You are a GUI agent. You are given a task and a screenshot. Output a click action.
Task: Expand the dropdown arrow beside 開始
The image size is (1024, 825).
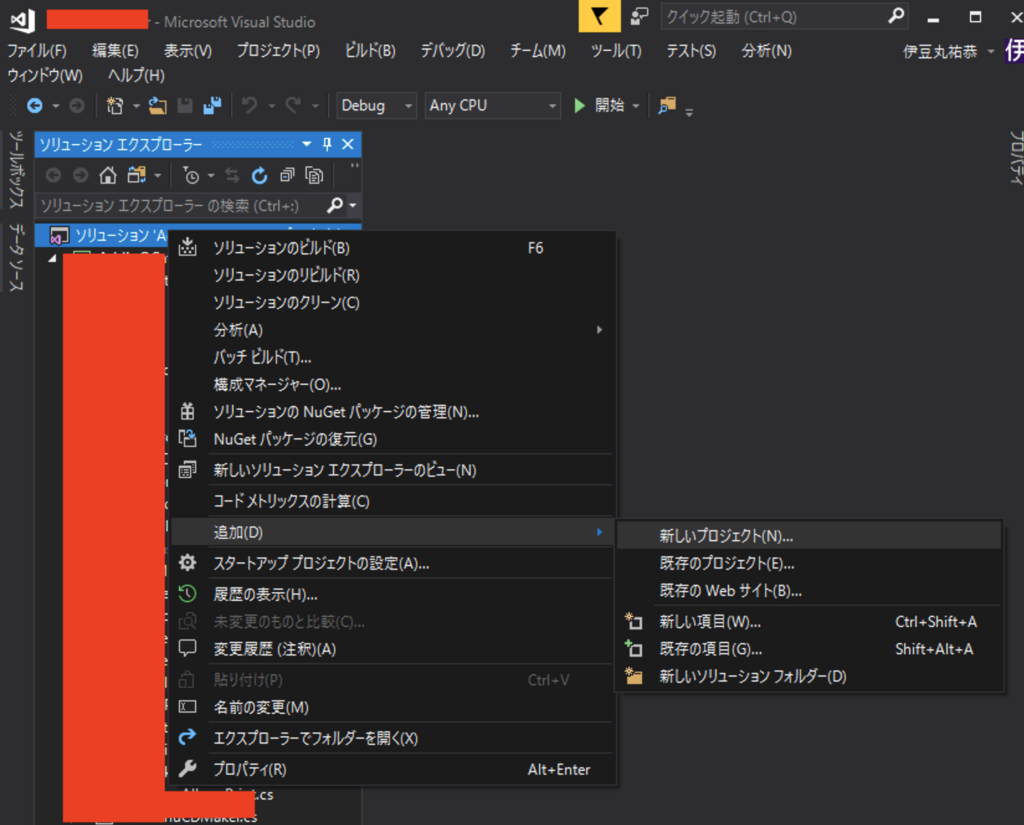click(x=634, y=104)
